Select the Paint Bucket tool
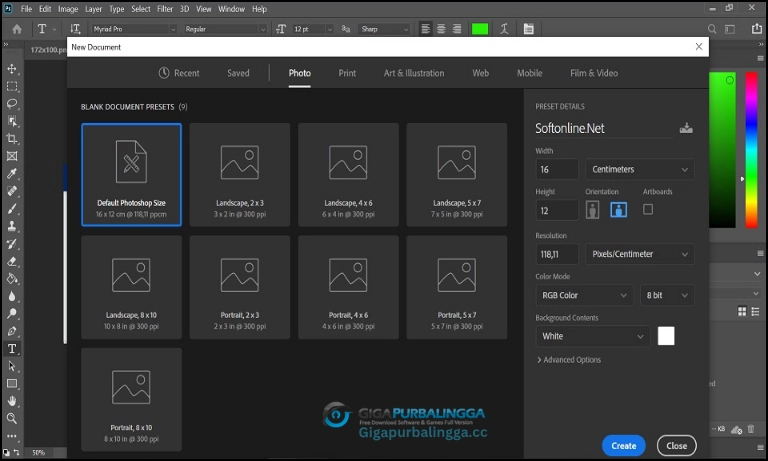 [12, 279]
